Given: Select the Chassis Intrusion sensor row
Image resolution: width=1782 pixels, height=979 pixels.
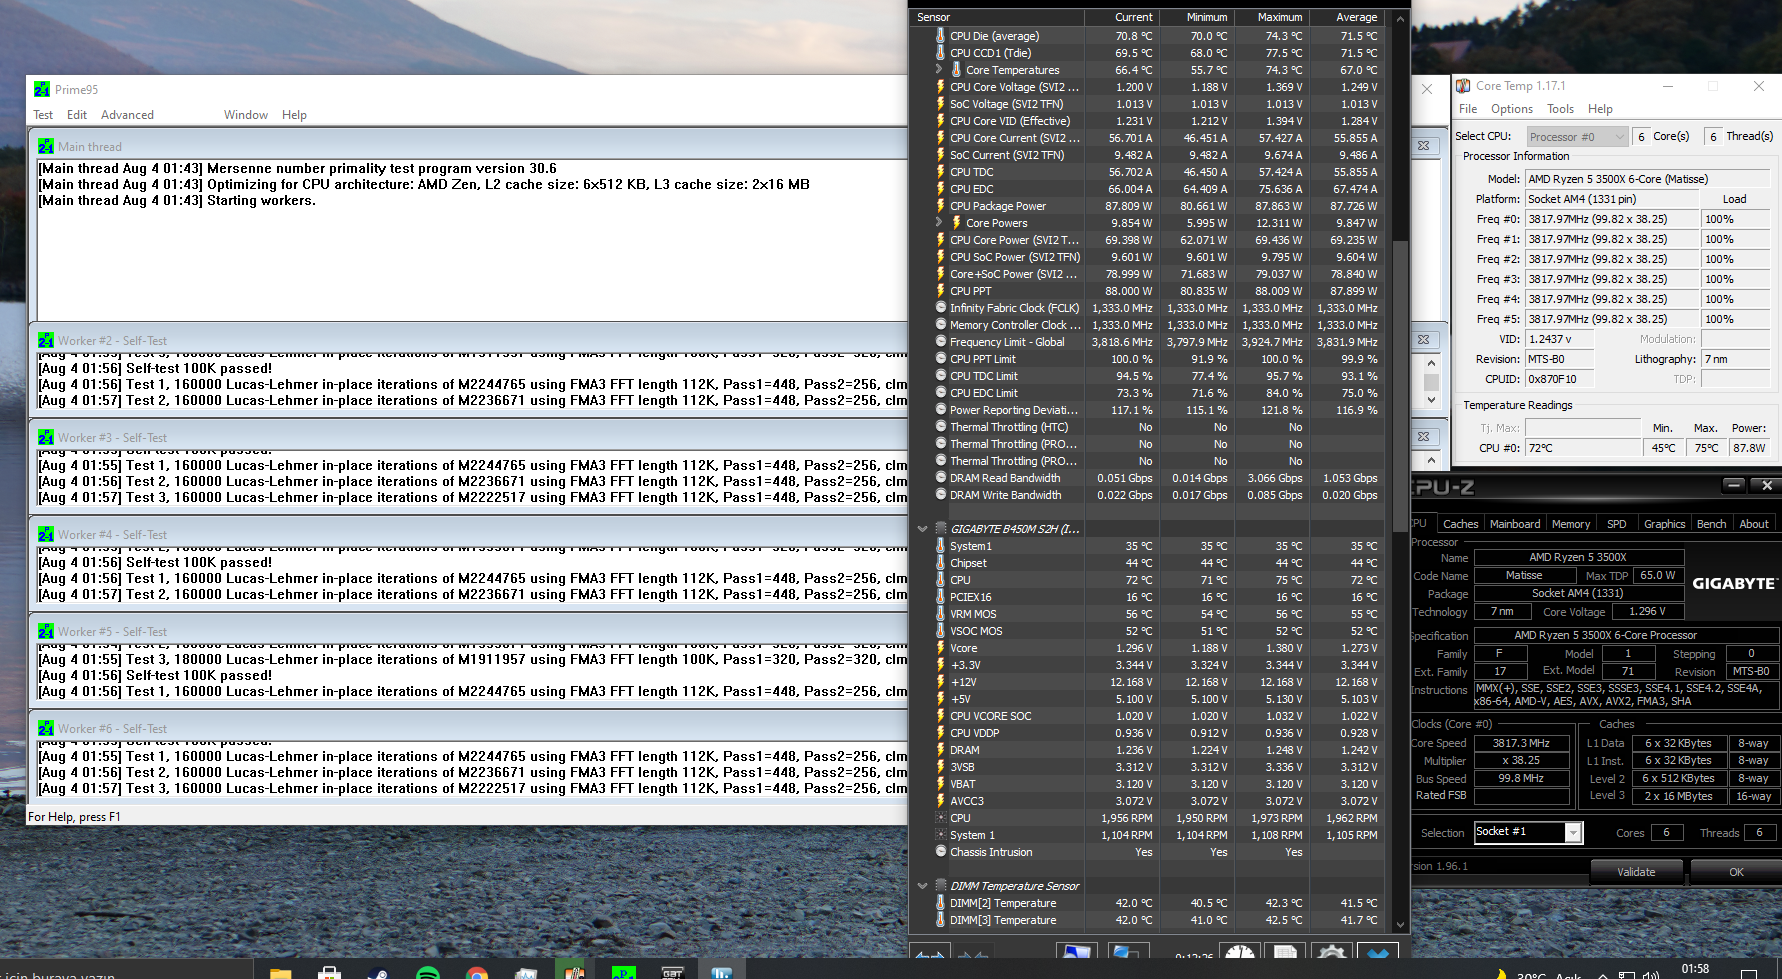Looking at the screenshot, I should tap(1147, 852).
